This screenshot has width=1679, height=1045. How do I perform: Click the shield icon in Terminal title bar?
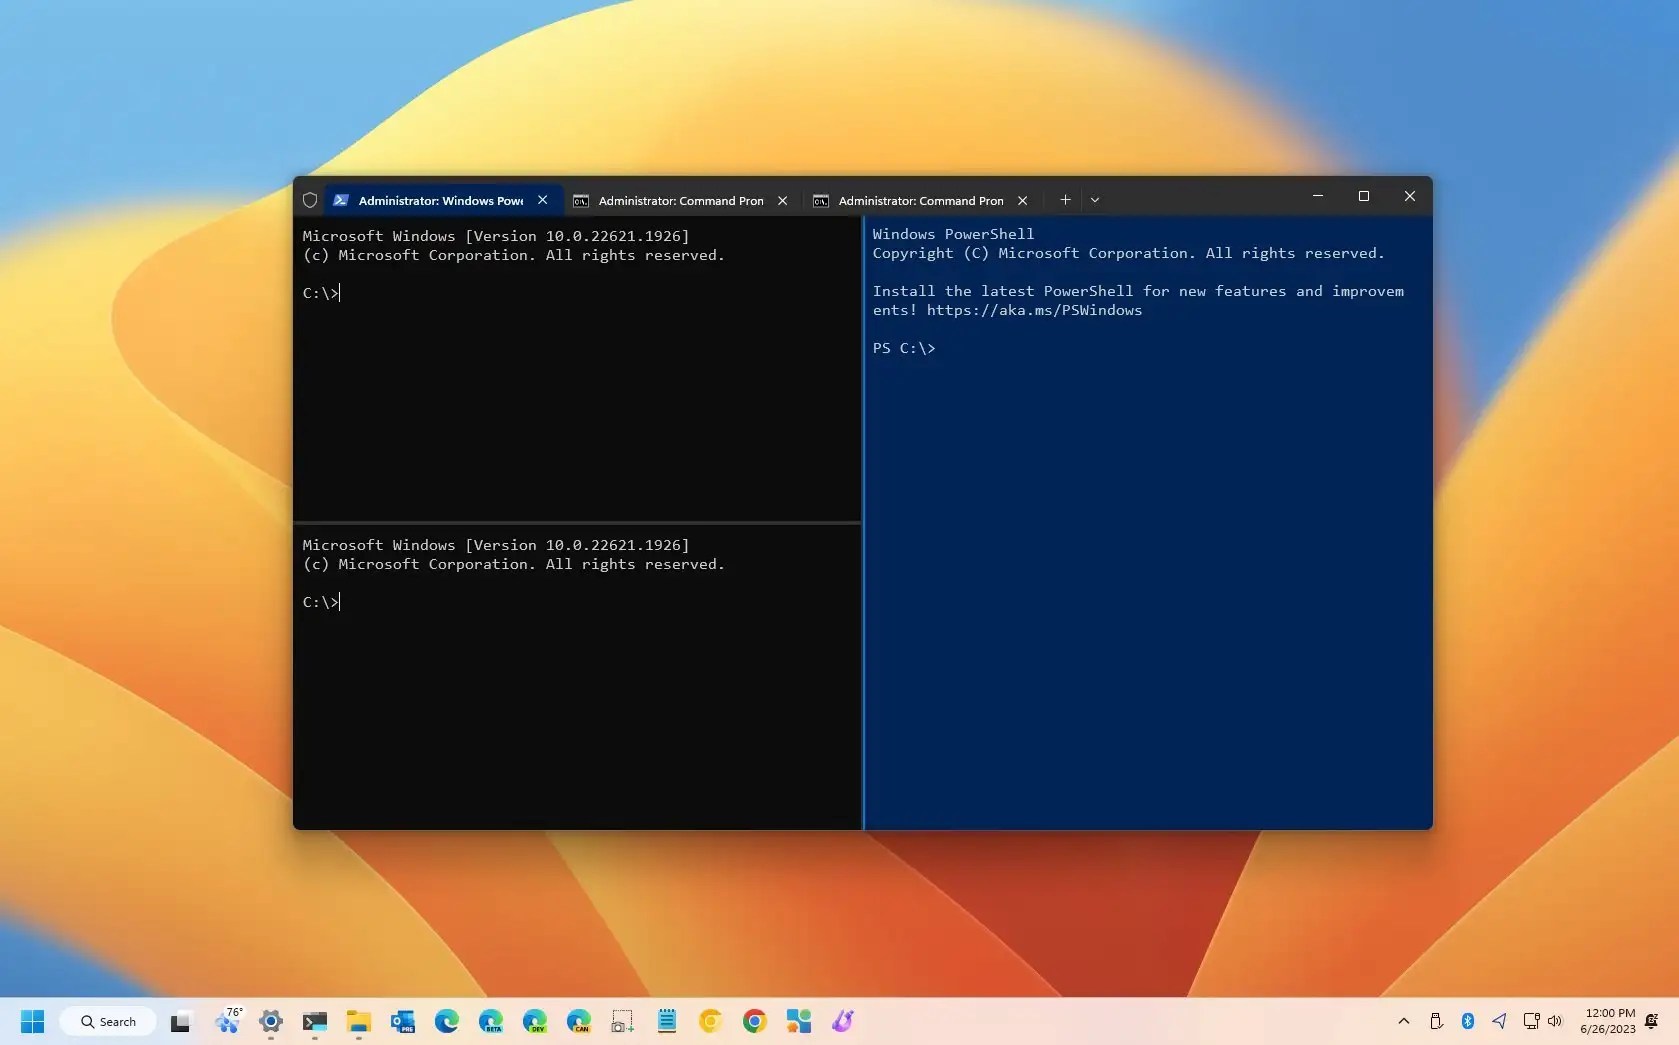click(x=309, y=200)
